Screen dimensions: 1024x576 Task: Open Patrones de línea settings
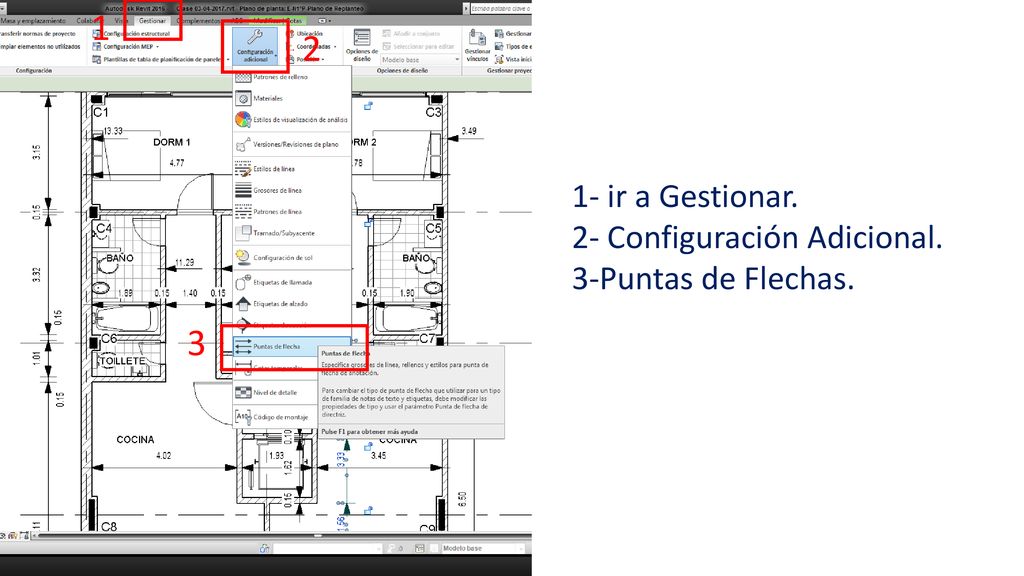(x=292, y=212)
